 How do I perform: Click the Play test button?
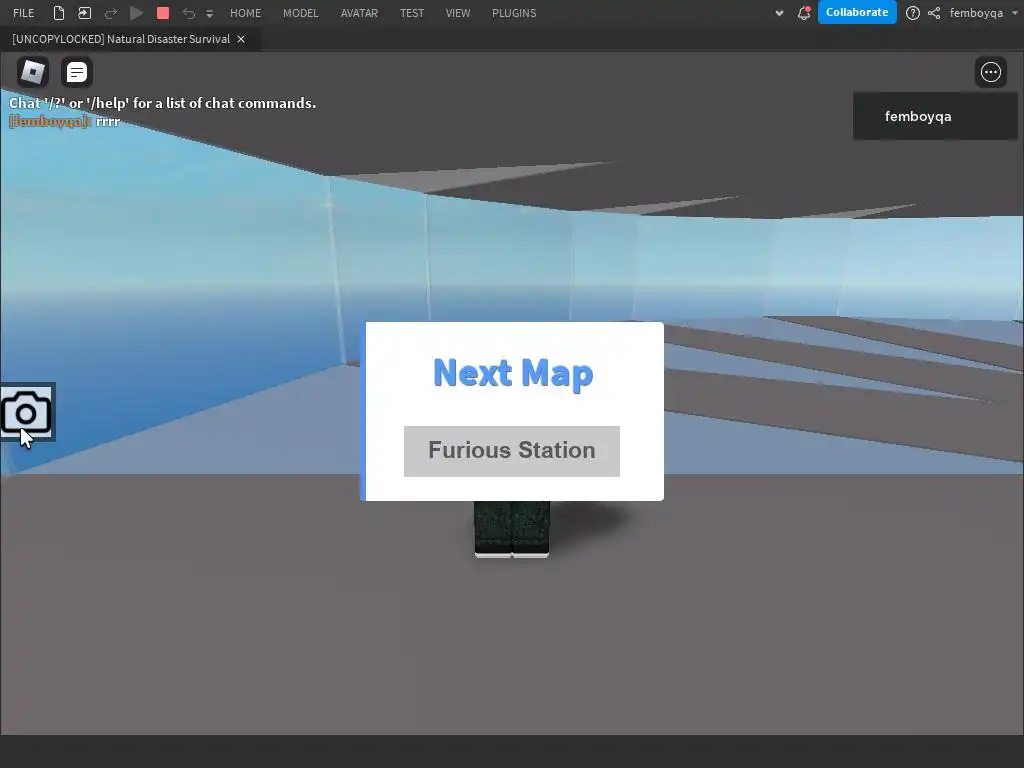tap(136, 13)
